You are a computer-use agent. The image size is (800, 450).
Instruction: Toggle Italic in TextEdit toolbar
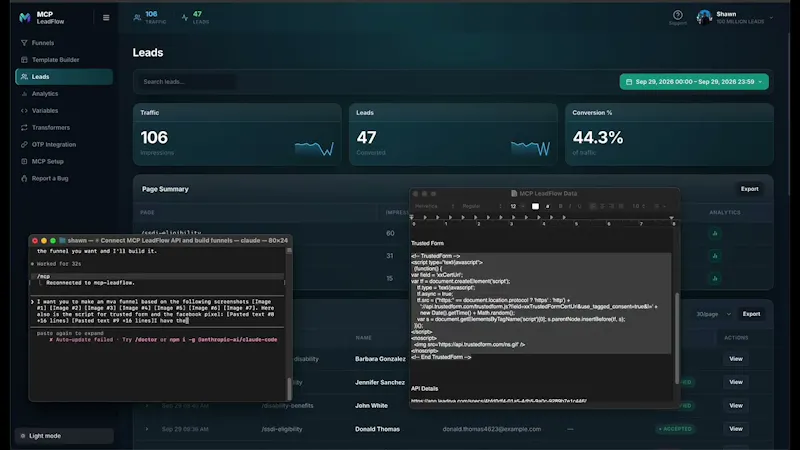[x=570, y=206]
